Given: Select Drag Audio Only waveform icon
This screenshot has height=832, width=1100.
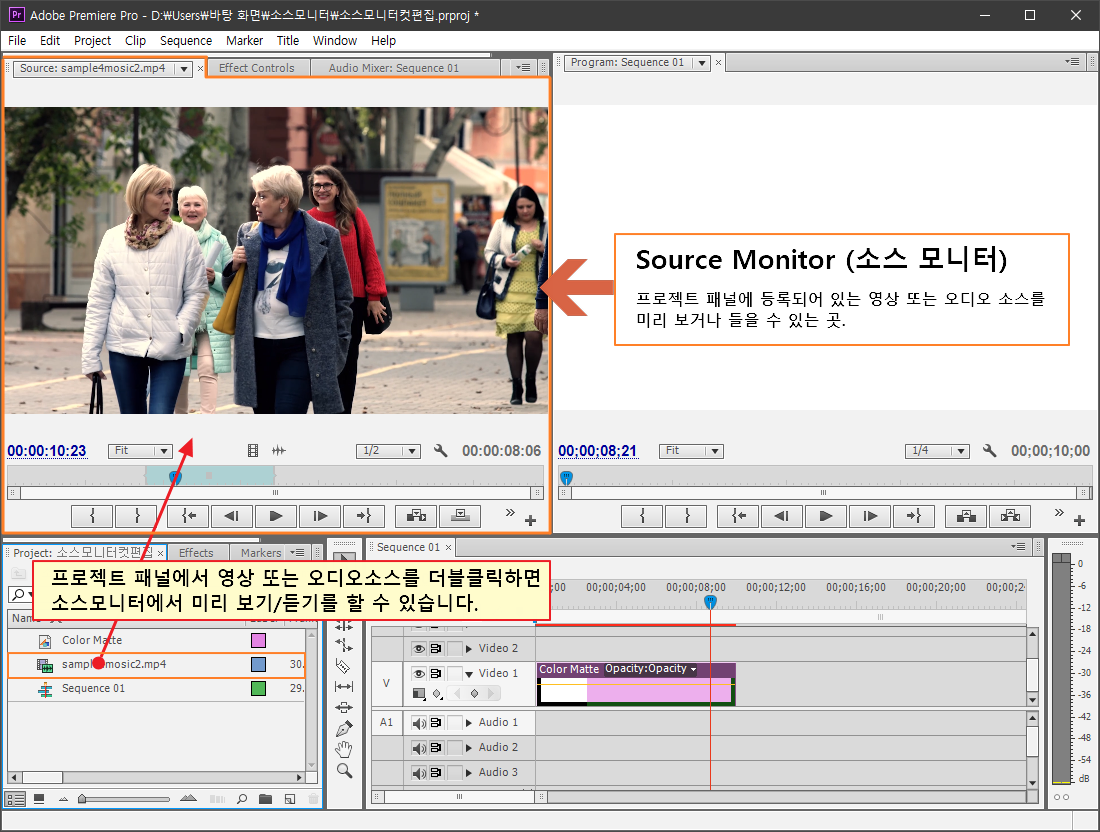Looking at the screenshot, I should point(279,451).
